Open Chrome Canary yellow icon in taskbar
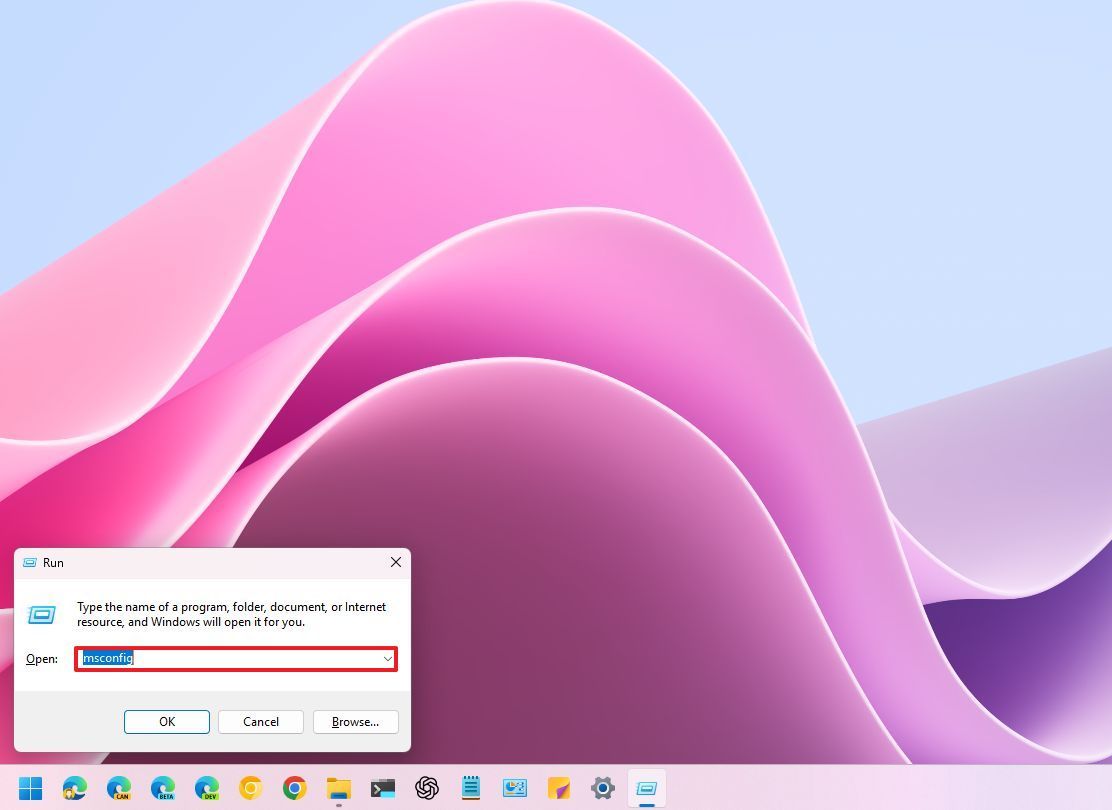This screenshot has height=810, width=1112. (x=250, y=788)
